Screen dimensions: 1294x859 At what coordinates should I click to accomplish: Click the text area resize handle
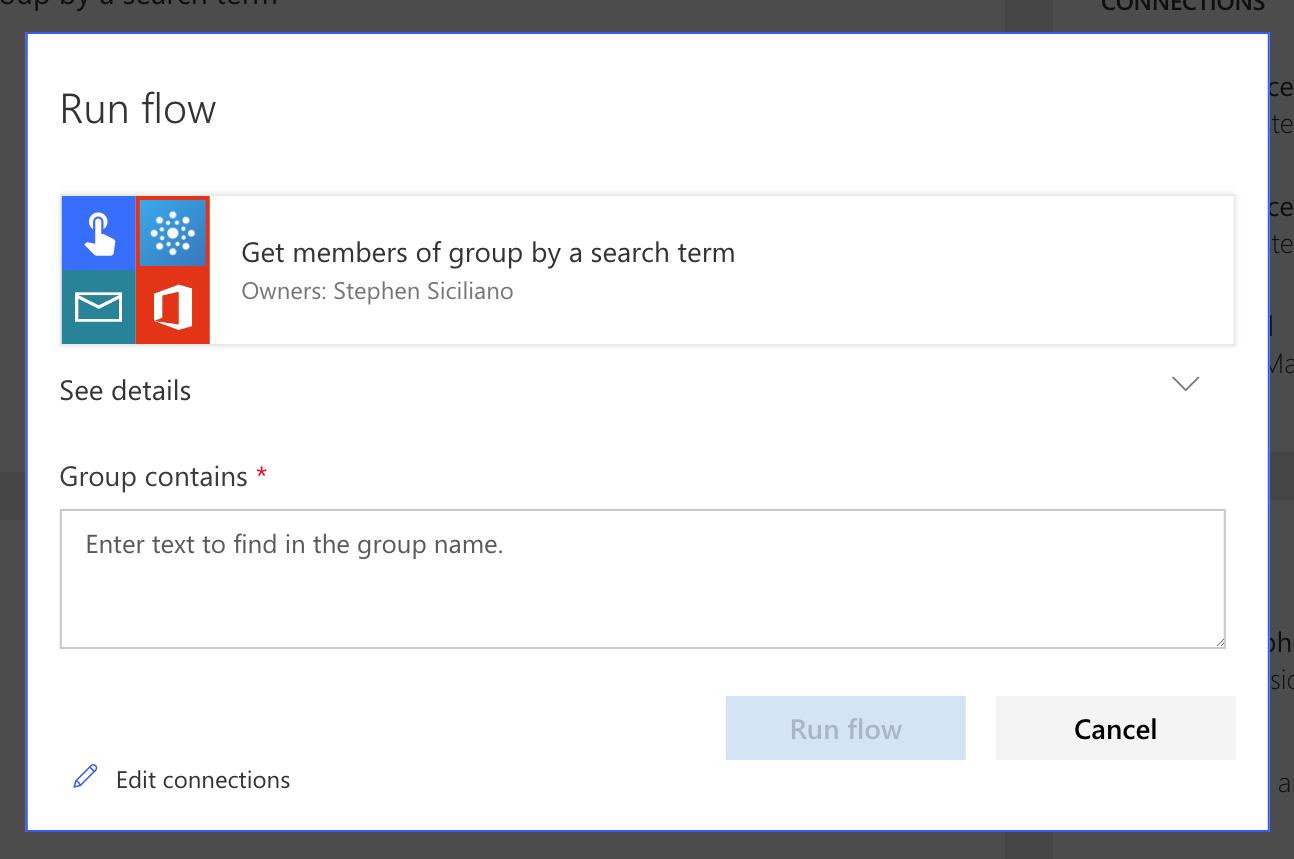pos(1219,641)
